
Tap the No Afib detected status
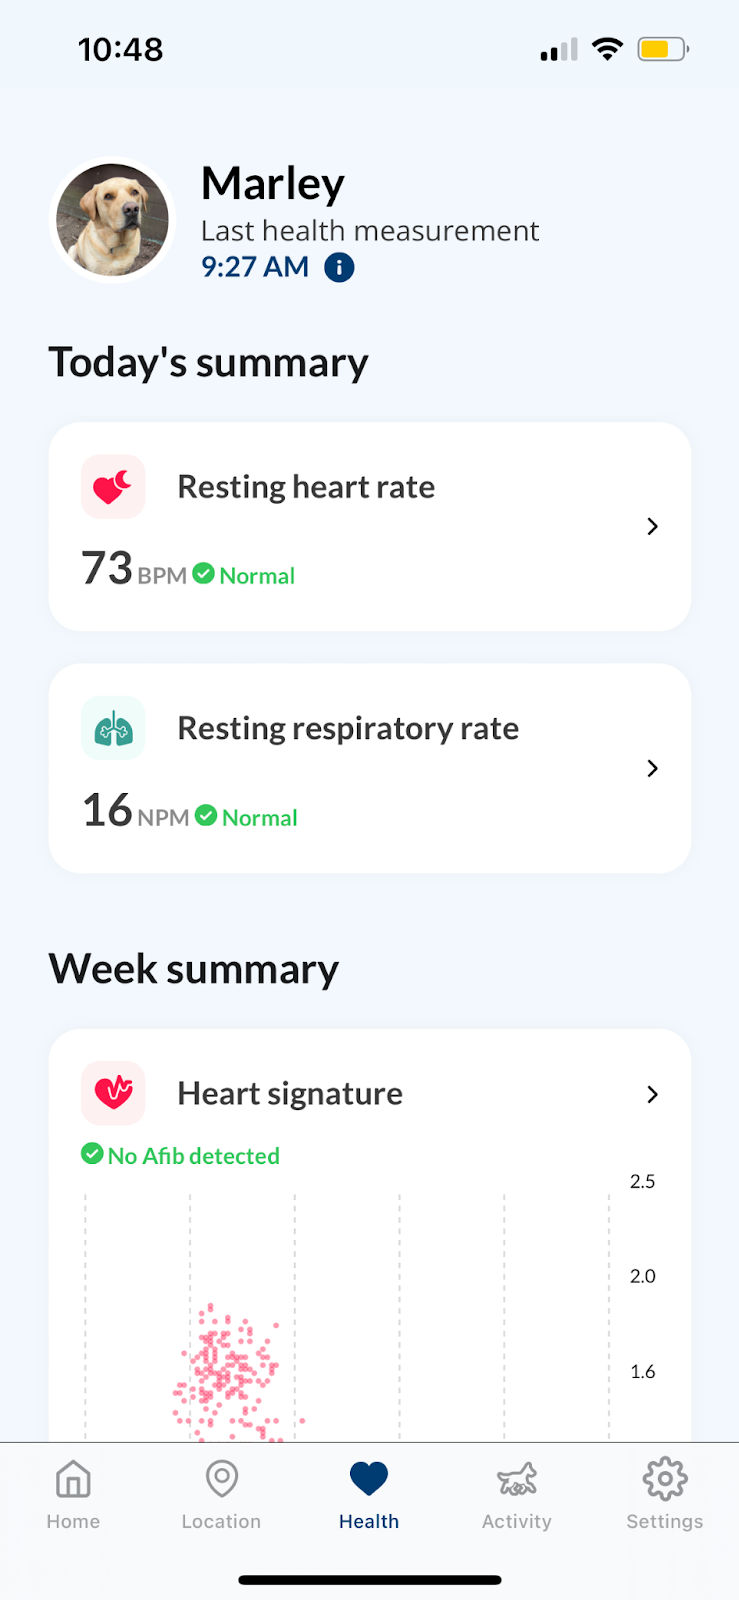(x=181, y=1155)
